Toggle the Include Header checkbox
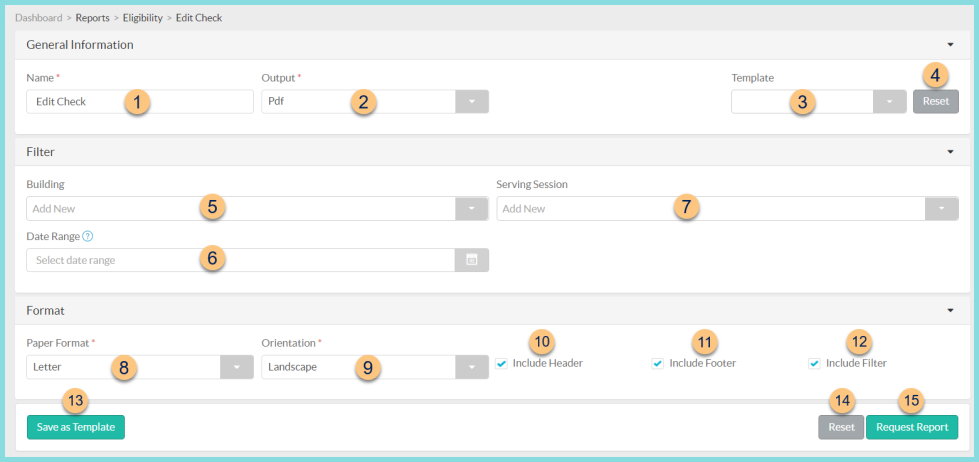Image resolution: width=979 pixels, height=462 pixels. click(x=501, y=363)
